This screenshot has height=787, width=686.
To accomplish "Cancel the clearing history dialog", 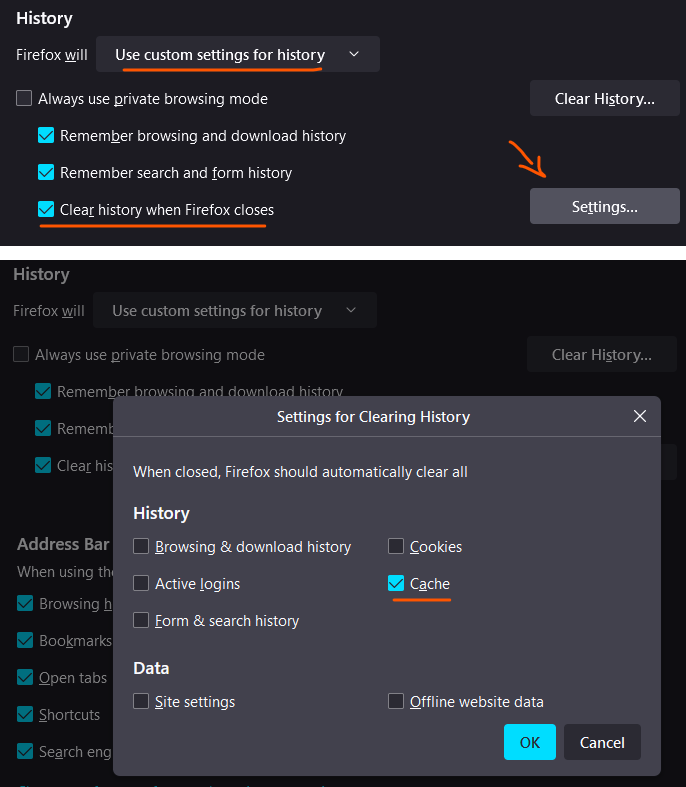I will click(x=602, y=742).
